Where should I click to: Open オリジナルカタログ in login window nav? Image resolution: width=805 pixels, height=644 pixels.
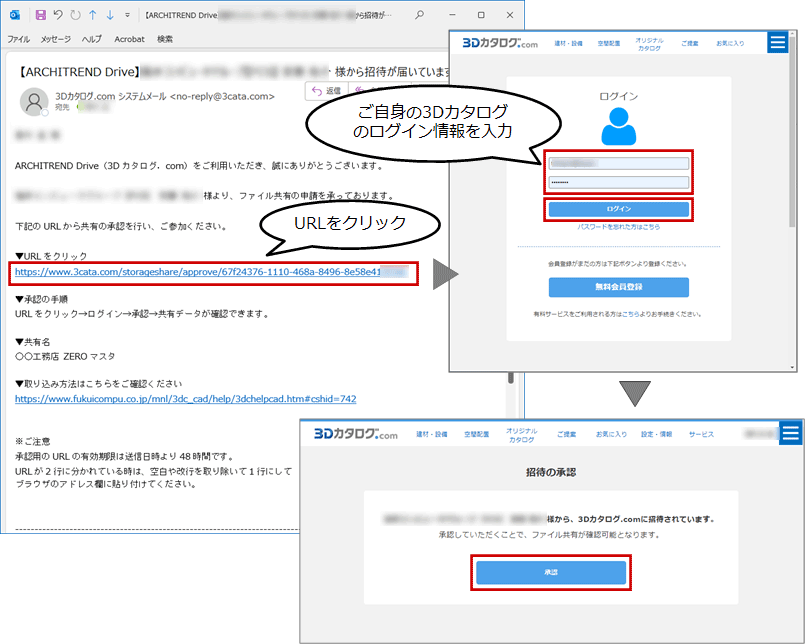point(649,44)
